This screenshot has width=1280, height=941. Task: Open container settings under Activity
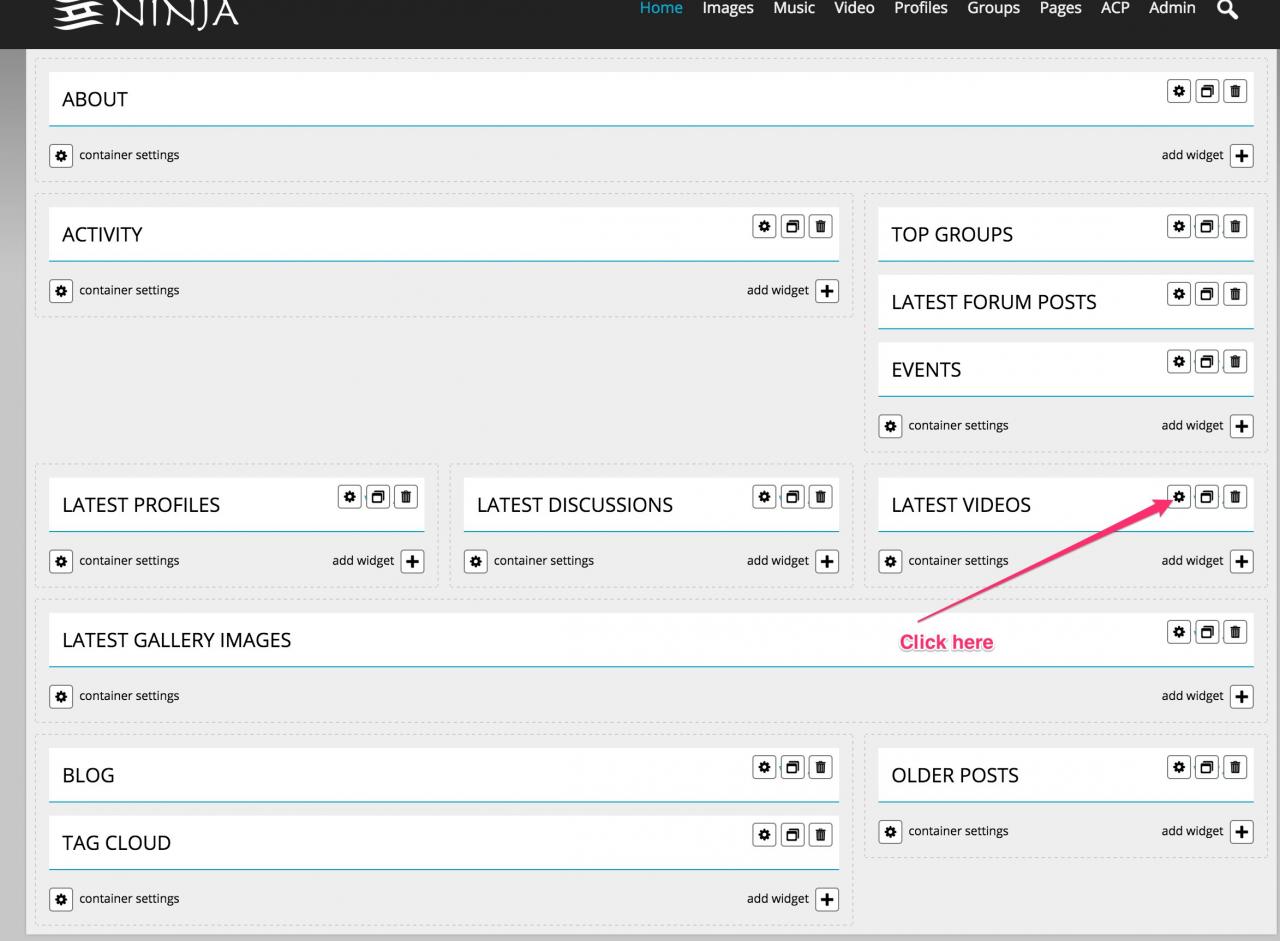pyautogui.click(x=61, y=291)
